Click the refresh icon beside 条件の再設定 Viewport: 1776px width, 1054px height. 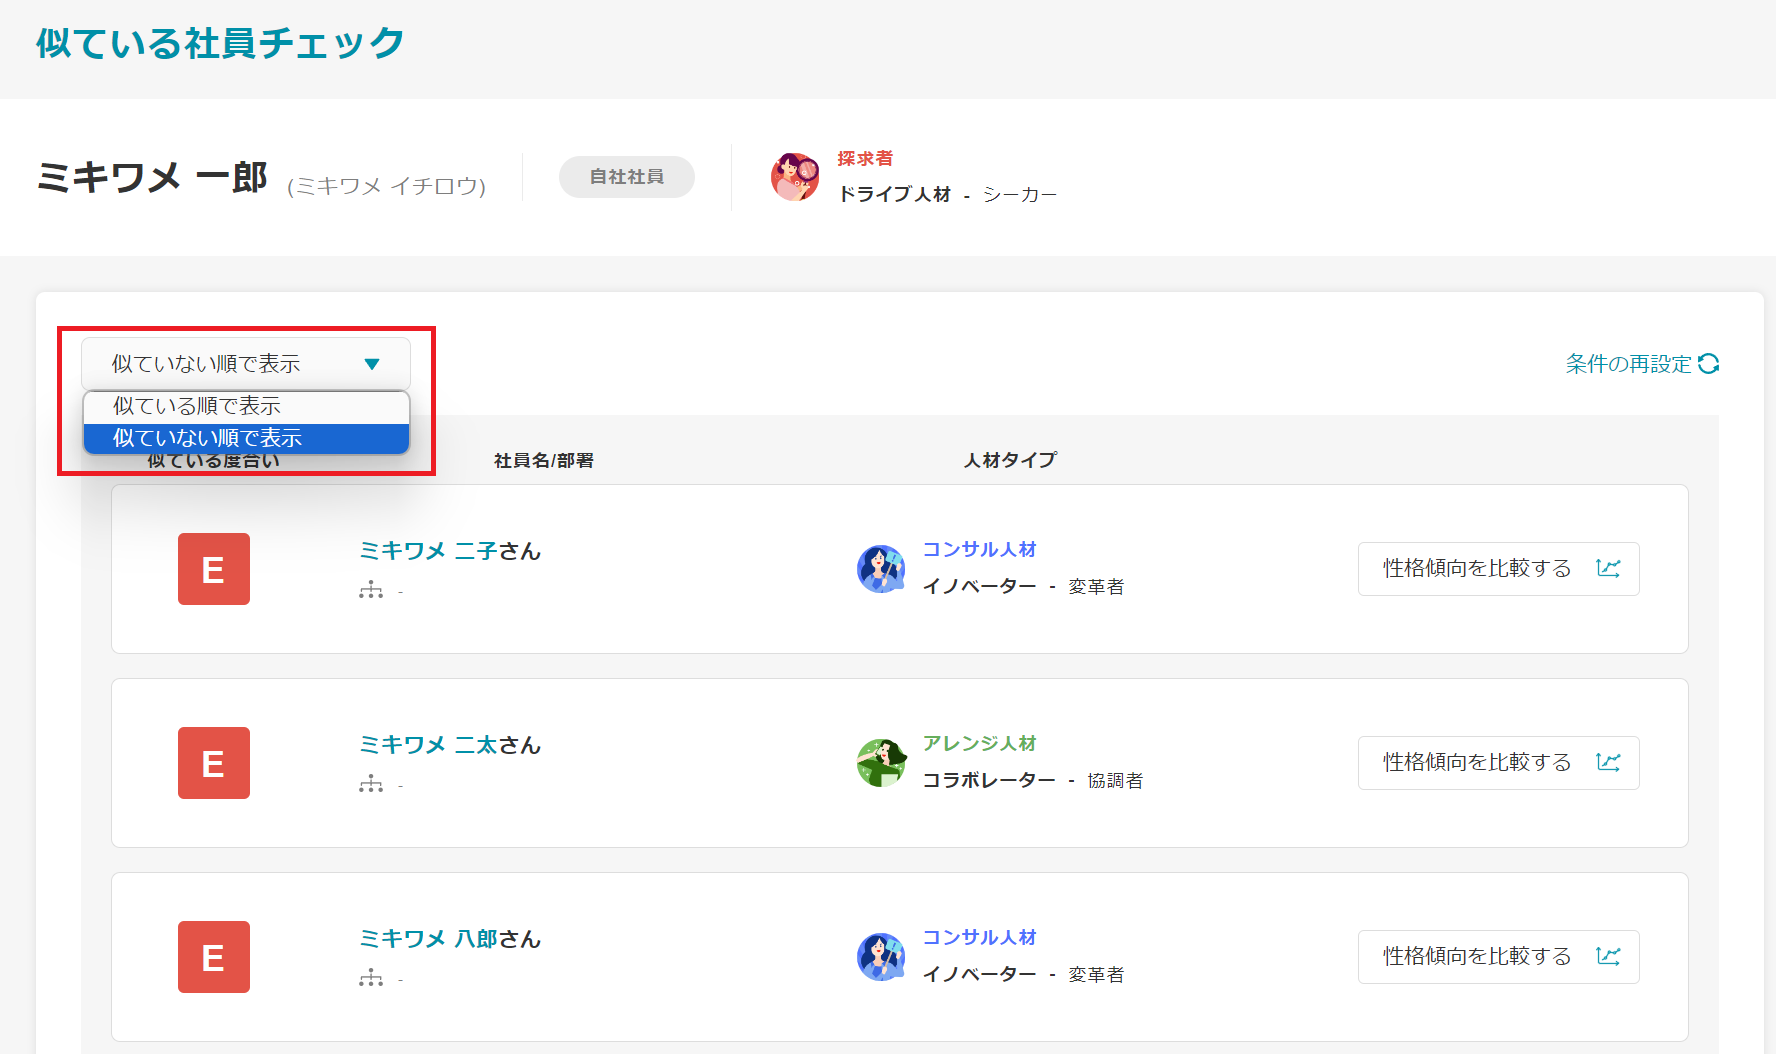click(1711, 364)
